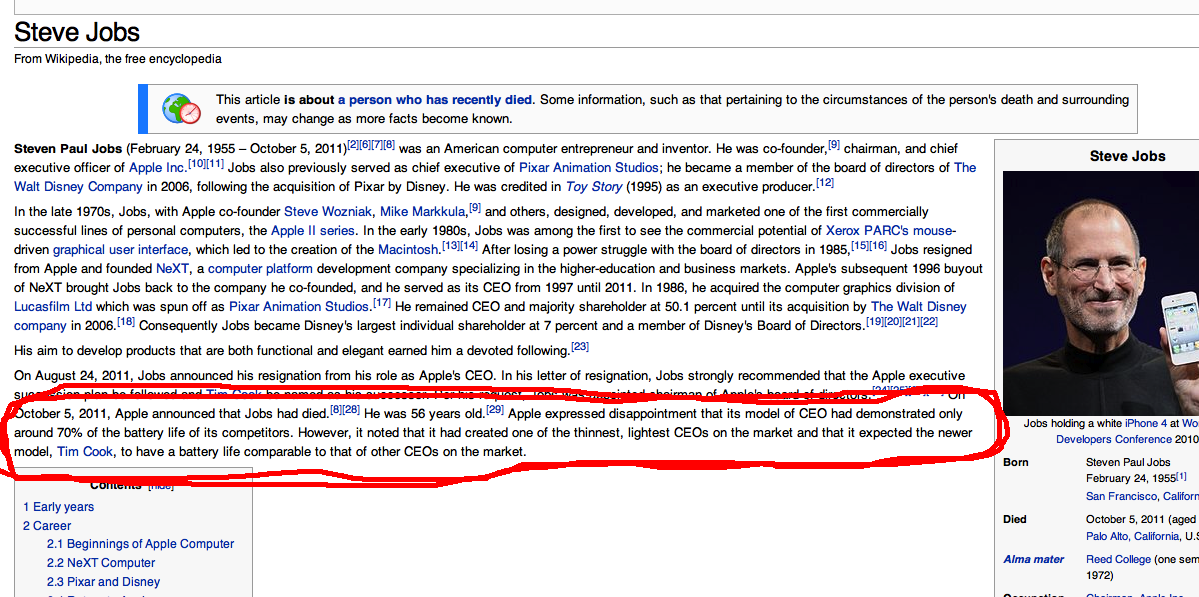Viewport: 1199px width, 597px height.
Task: Open the Steve Jobs infobox photo
Action: click(1100, 290)
